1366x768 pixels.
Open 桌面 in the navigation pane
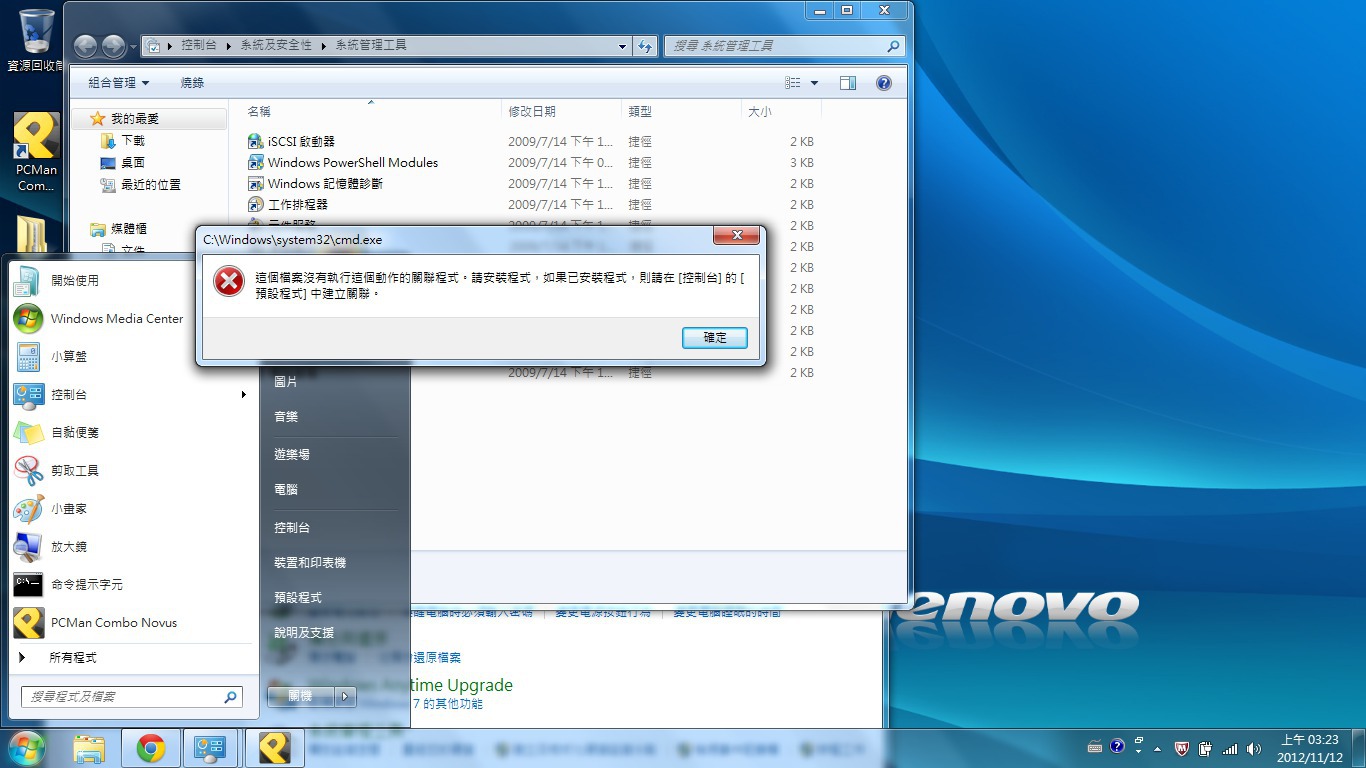[133, 163]
